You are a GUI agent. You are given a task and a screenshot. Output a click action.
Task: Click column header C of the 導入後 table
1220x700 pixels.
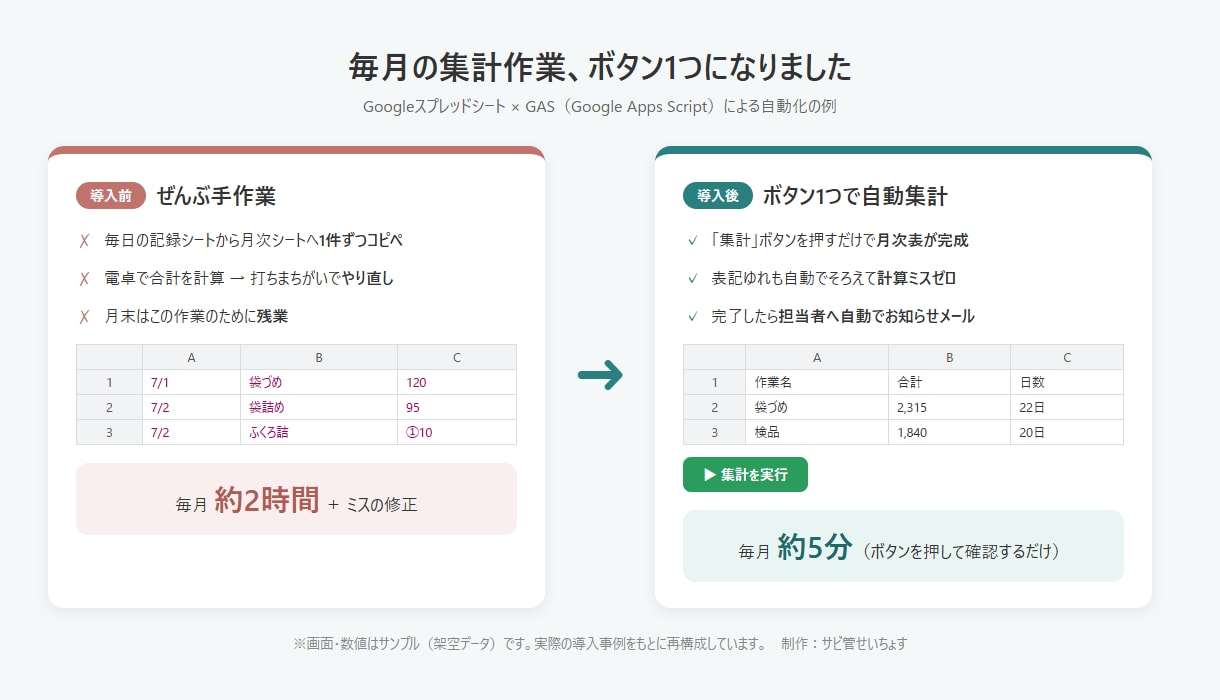[x=1067, y=357]
